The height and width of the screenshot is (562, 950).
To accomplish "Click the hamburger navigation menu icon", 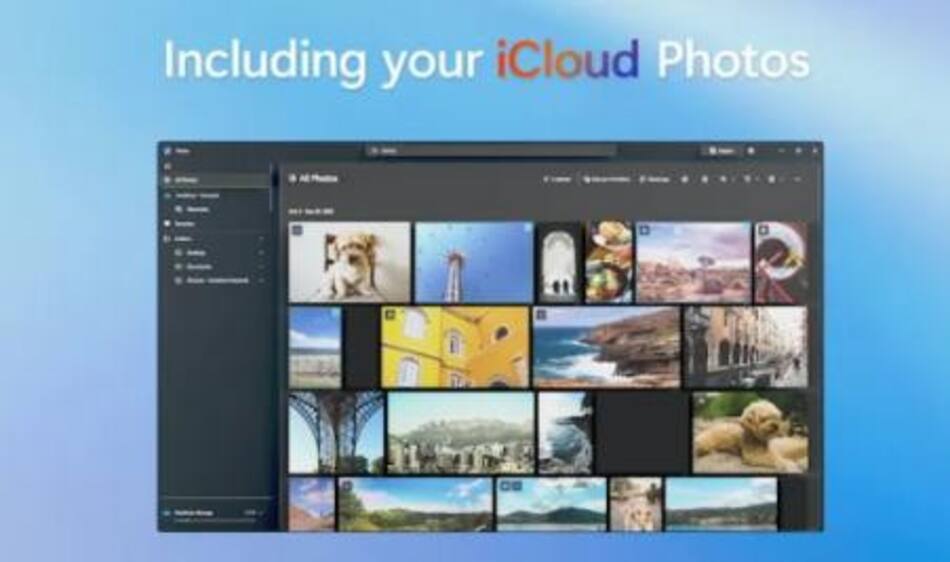I will (168, 166).
